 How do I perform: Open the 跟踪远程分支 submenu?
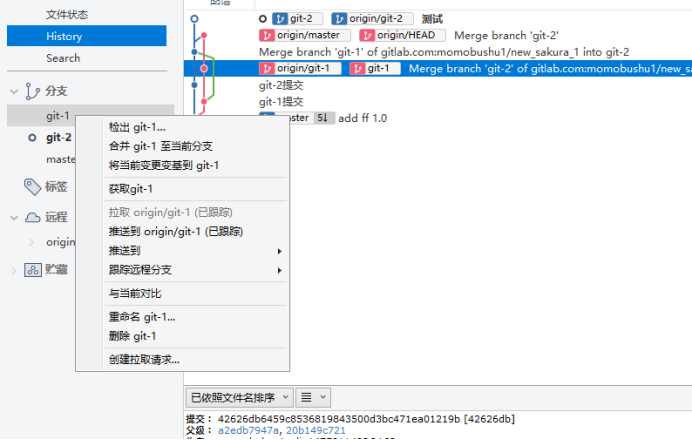196,270
